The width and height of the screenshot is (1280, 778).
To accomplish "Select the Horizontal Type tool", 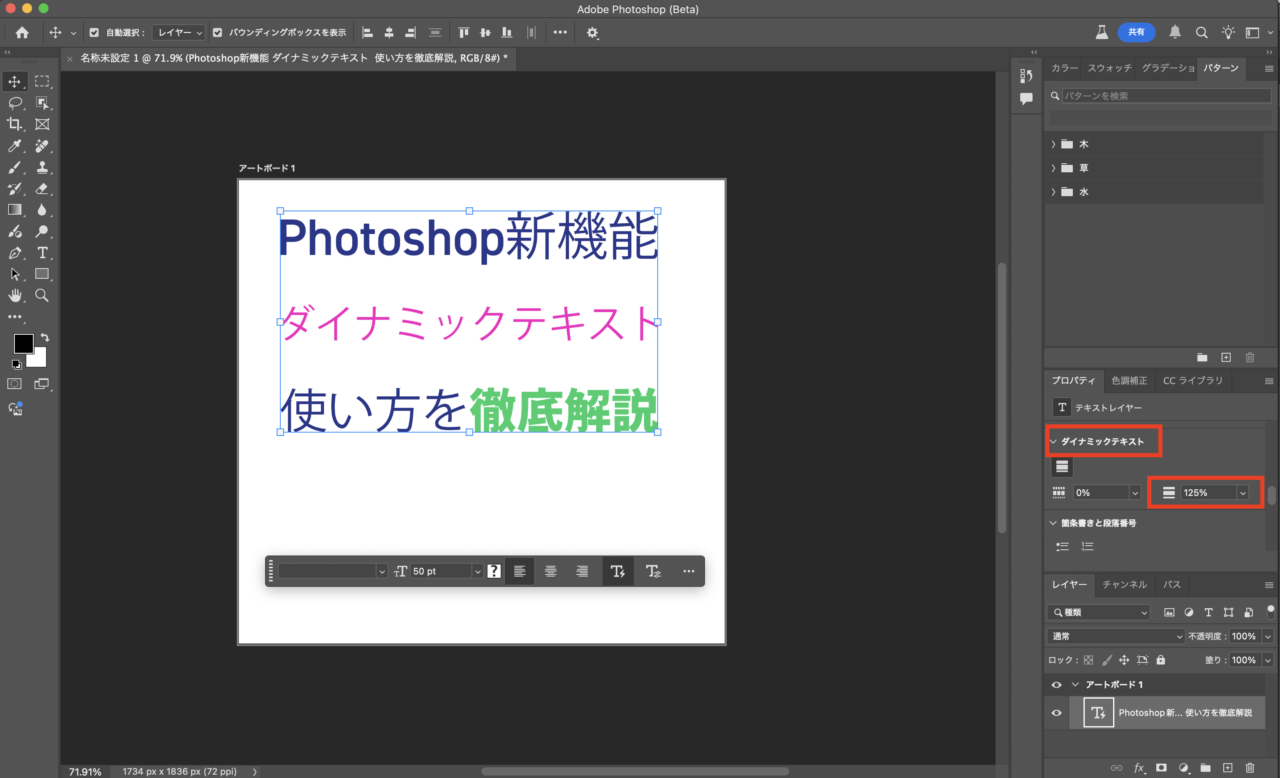I will 42,253.
